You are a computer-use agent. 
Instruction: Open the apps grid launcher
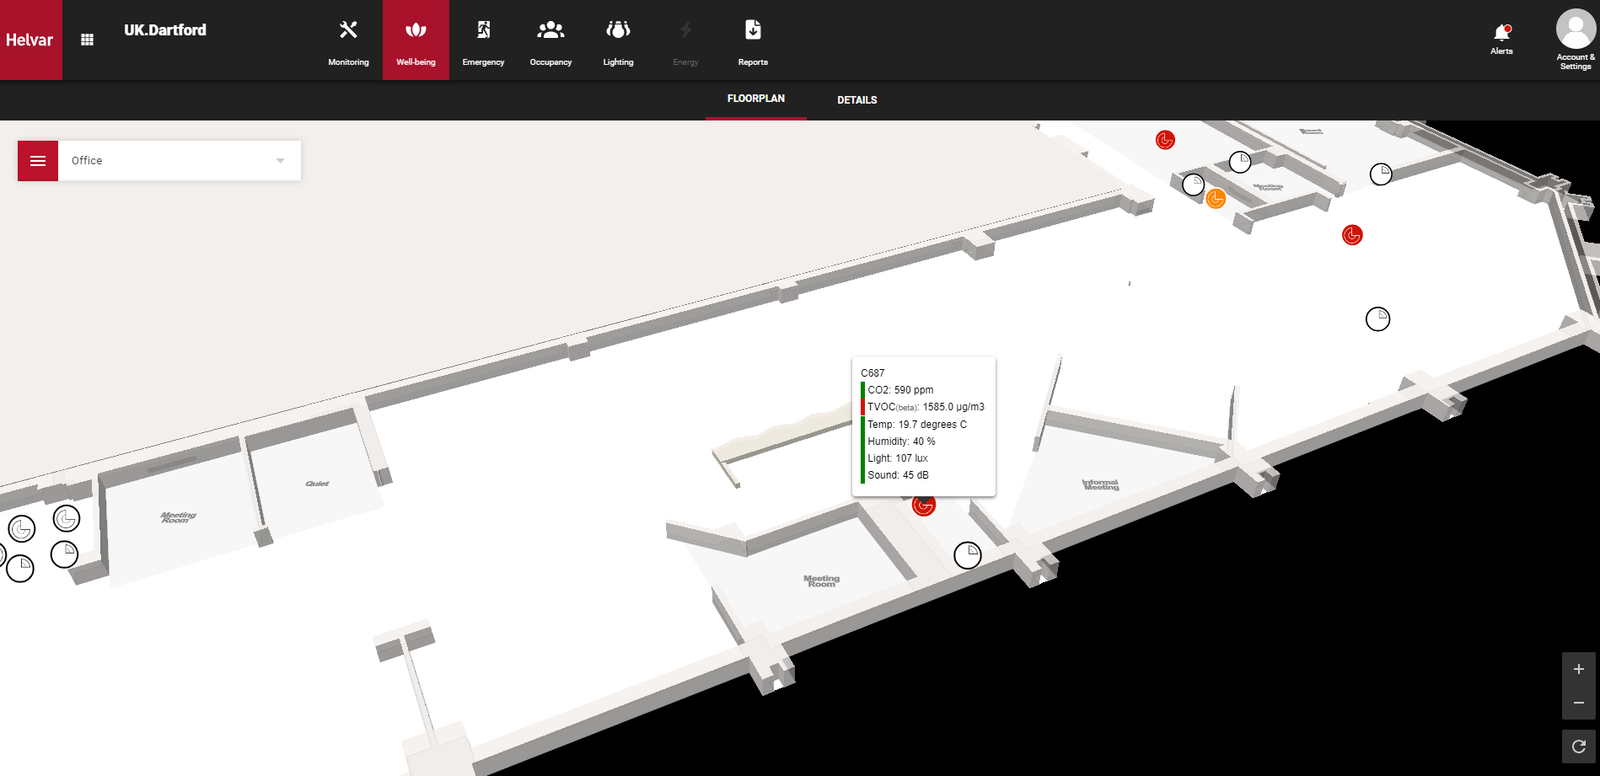pos(87,40)
